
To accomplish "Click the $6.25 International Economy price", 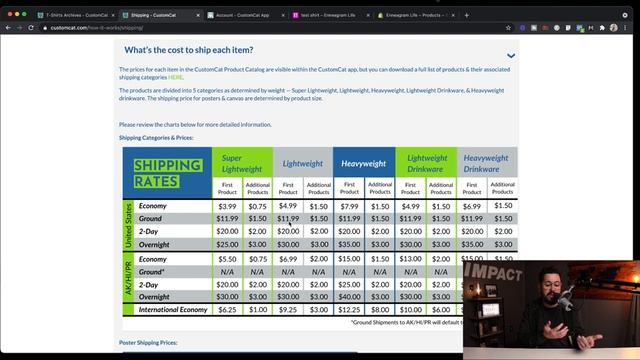I will pyautogui.click(x=227, y=309).
